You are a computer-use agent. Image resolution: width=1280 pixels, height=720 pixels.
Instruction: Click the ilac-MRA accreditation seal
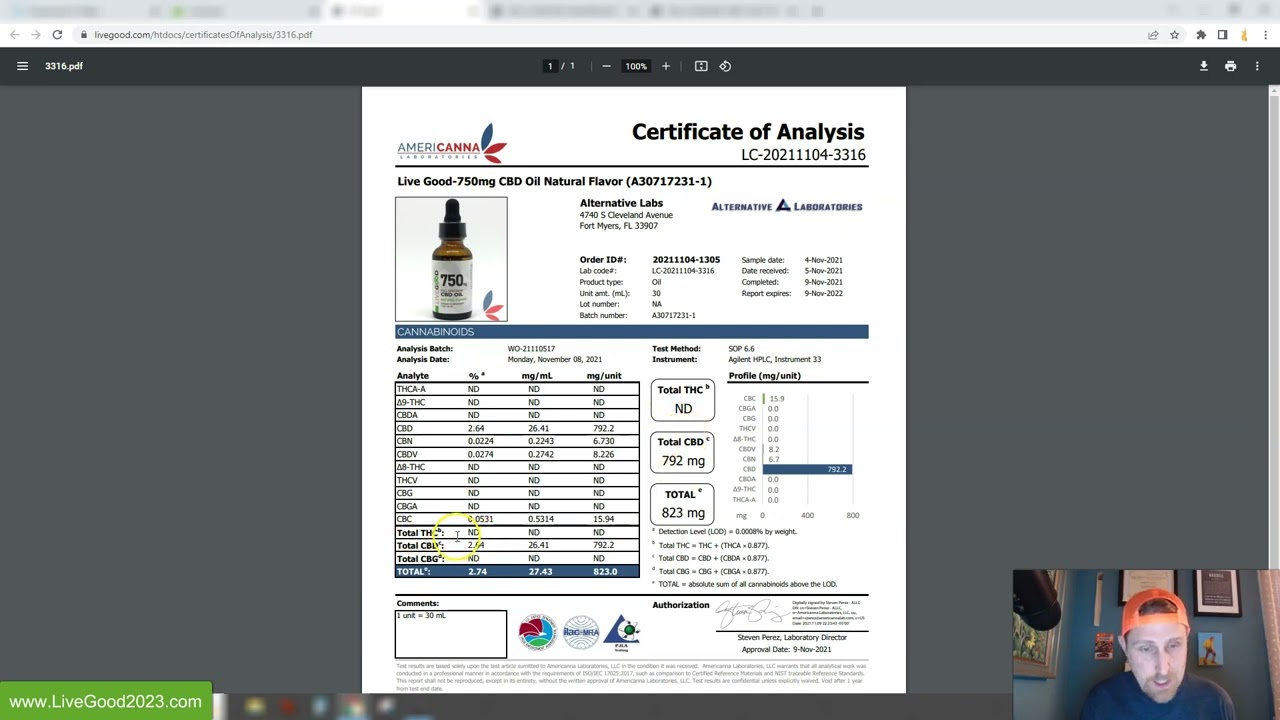pyautogui.click(x=581, y=632)
